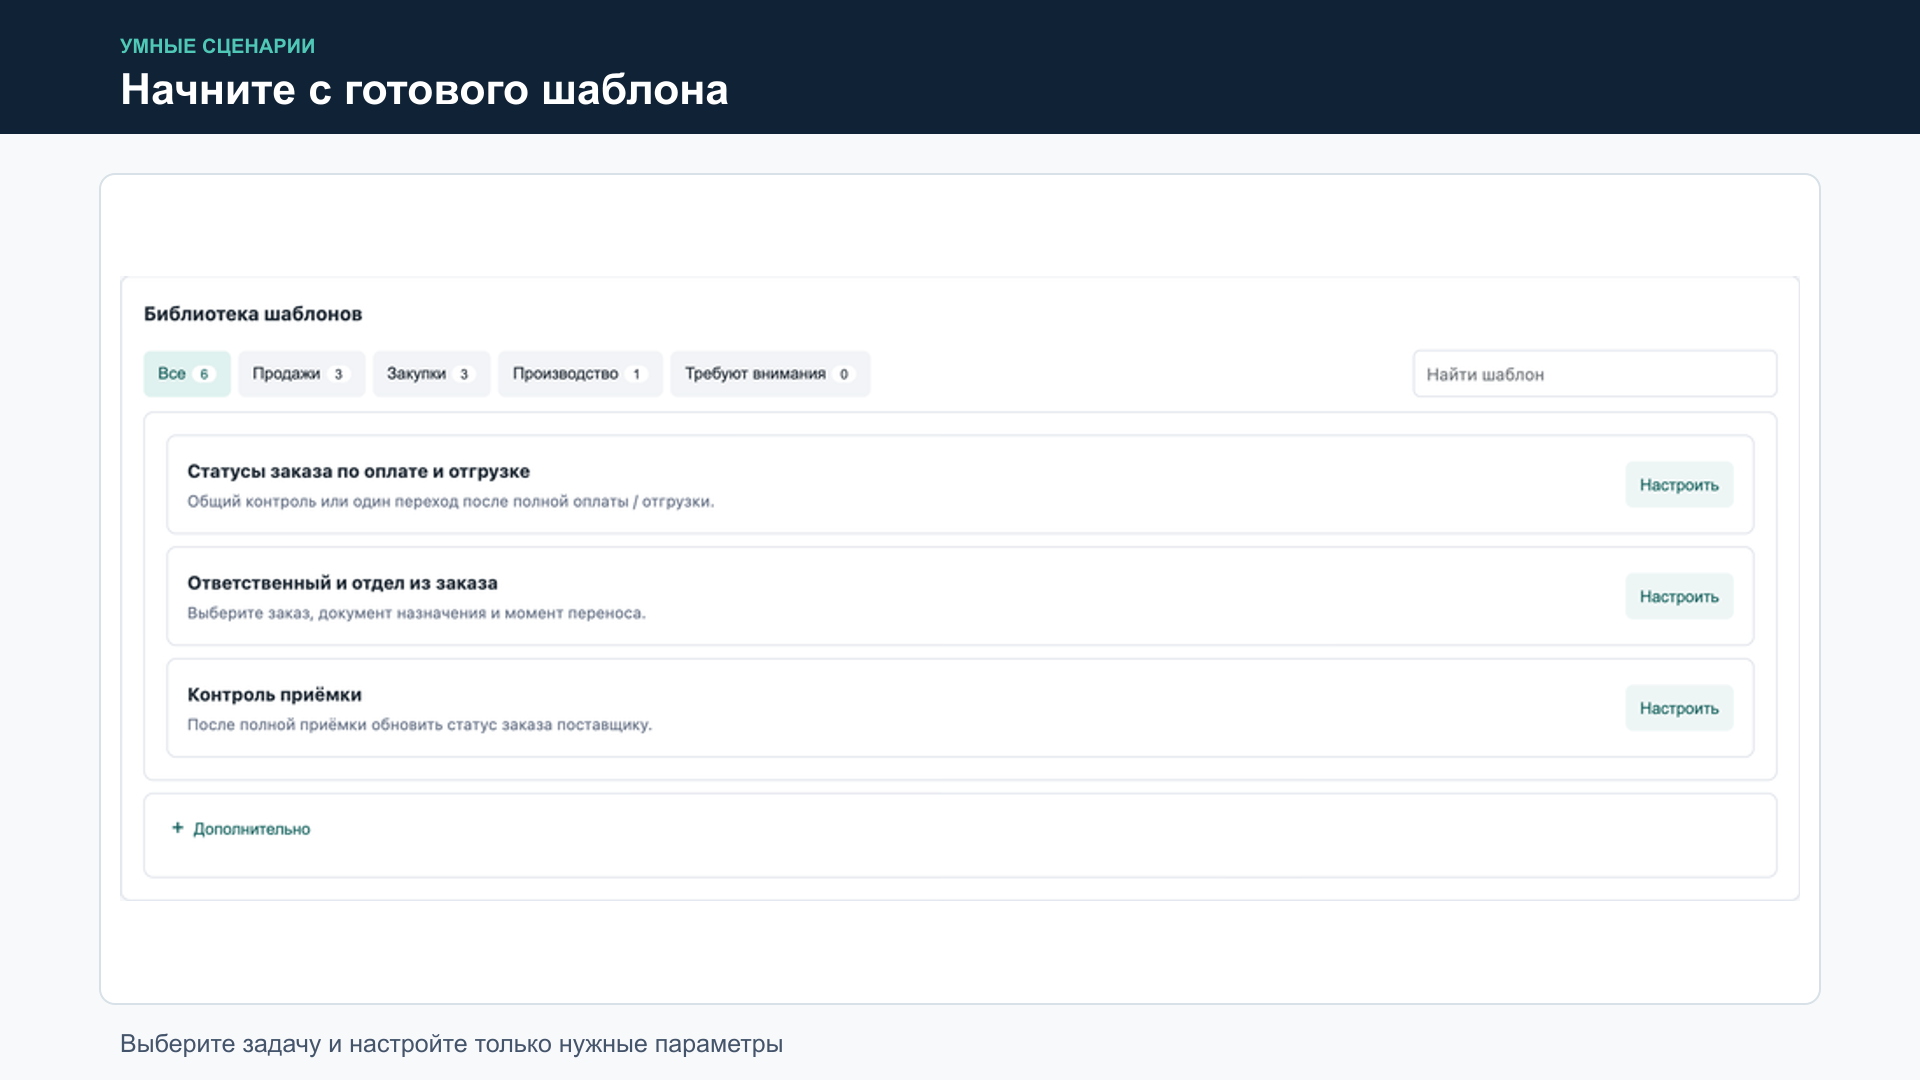
Task: Select template title 'Ответственный и отдел из заказа'
Action: pyautogui.click(x=342, y=584)
